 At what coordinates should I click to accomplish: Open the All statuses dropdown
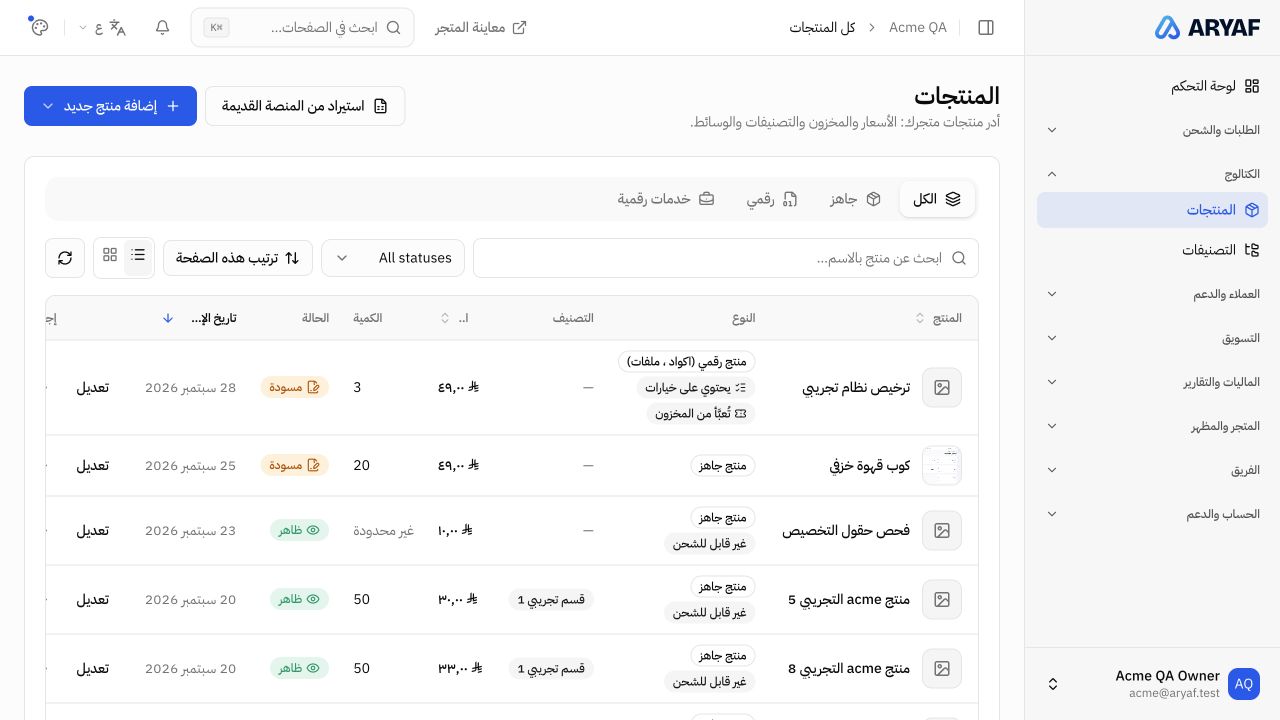393,258
